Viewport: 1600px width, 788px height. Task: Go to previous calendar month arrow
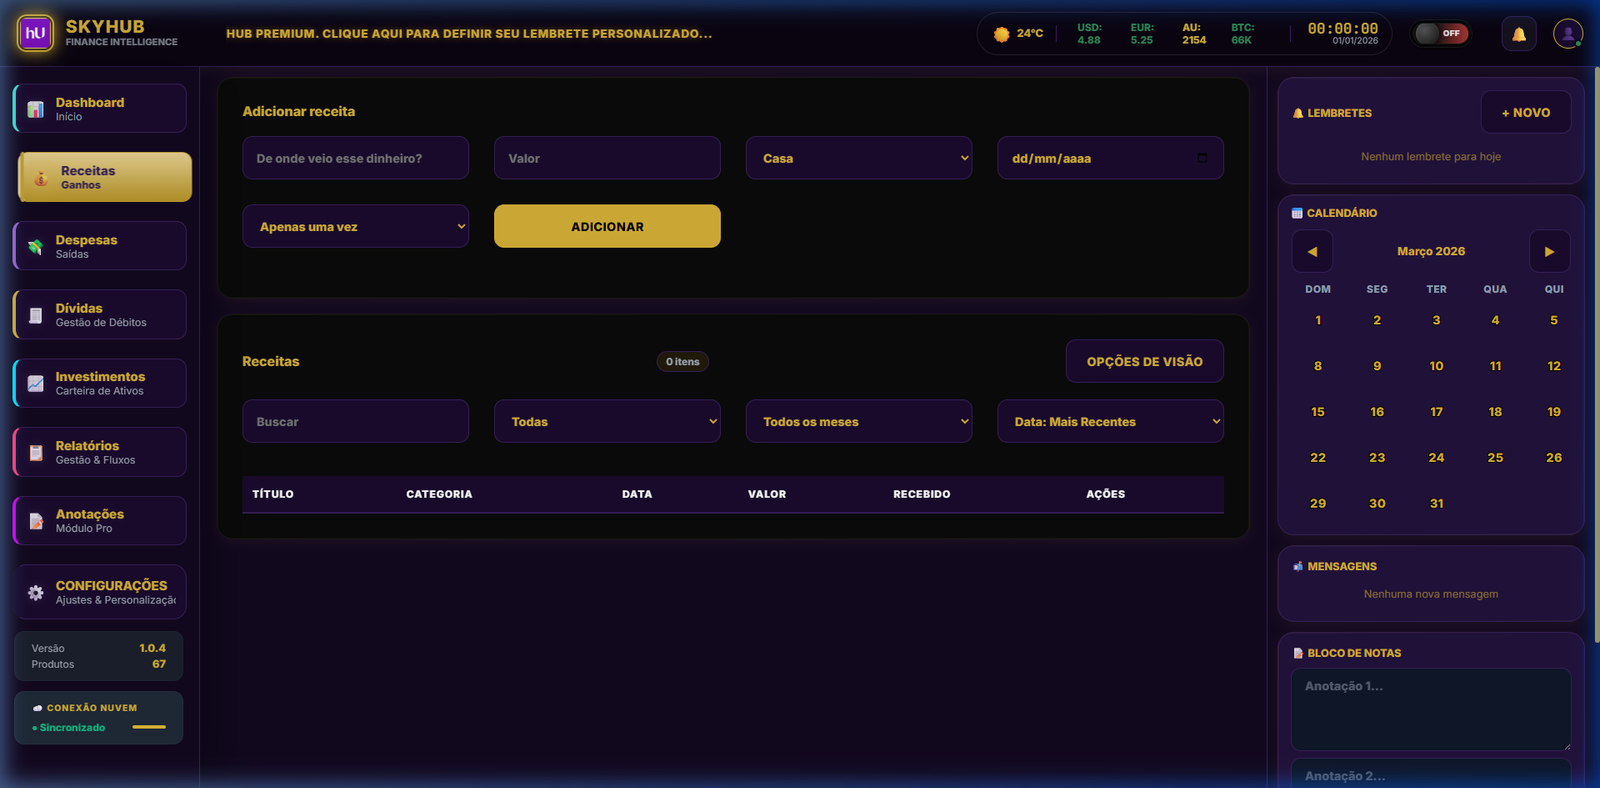pos(1312,252)
